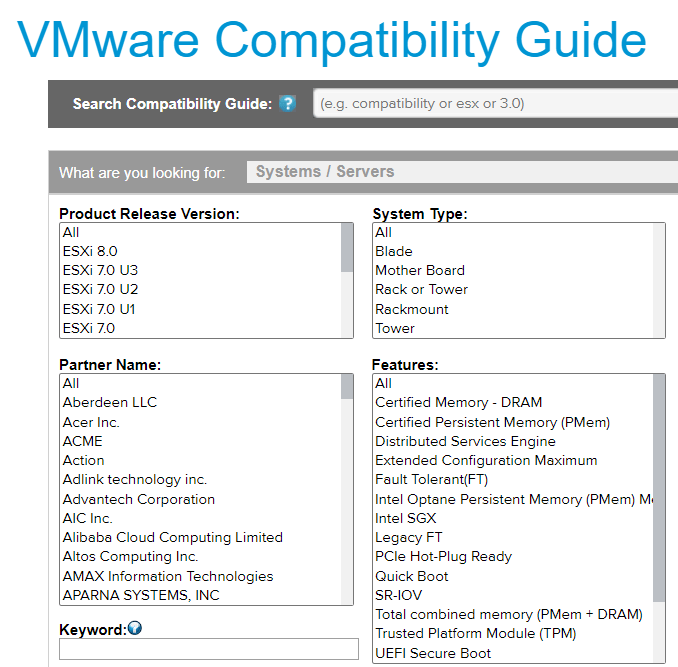The image size is (678, 667).
Task: Select All in System Type list
Action: pos(513,232)
